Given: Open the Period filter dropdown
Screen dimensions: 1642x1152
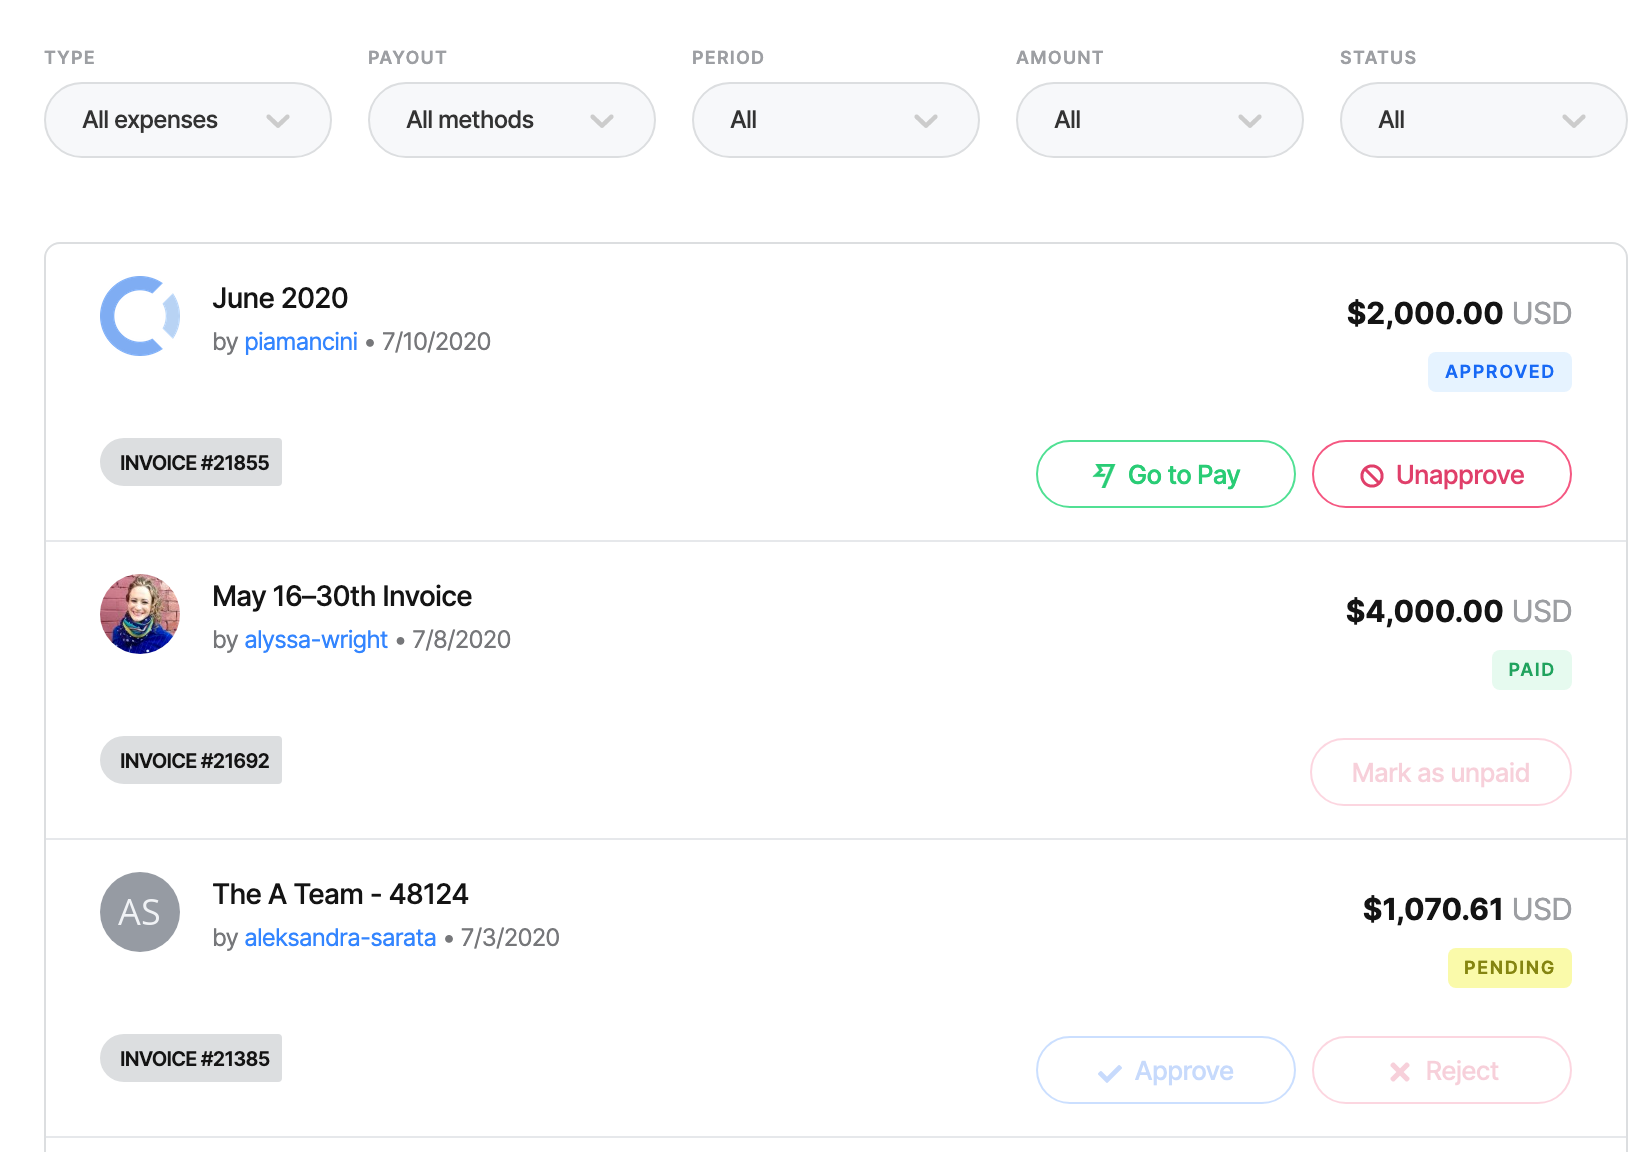Looking at the screenshot, I should pos(835,120).
